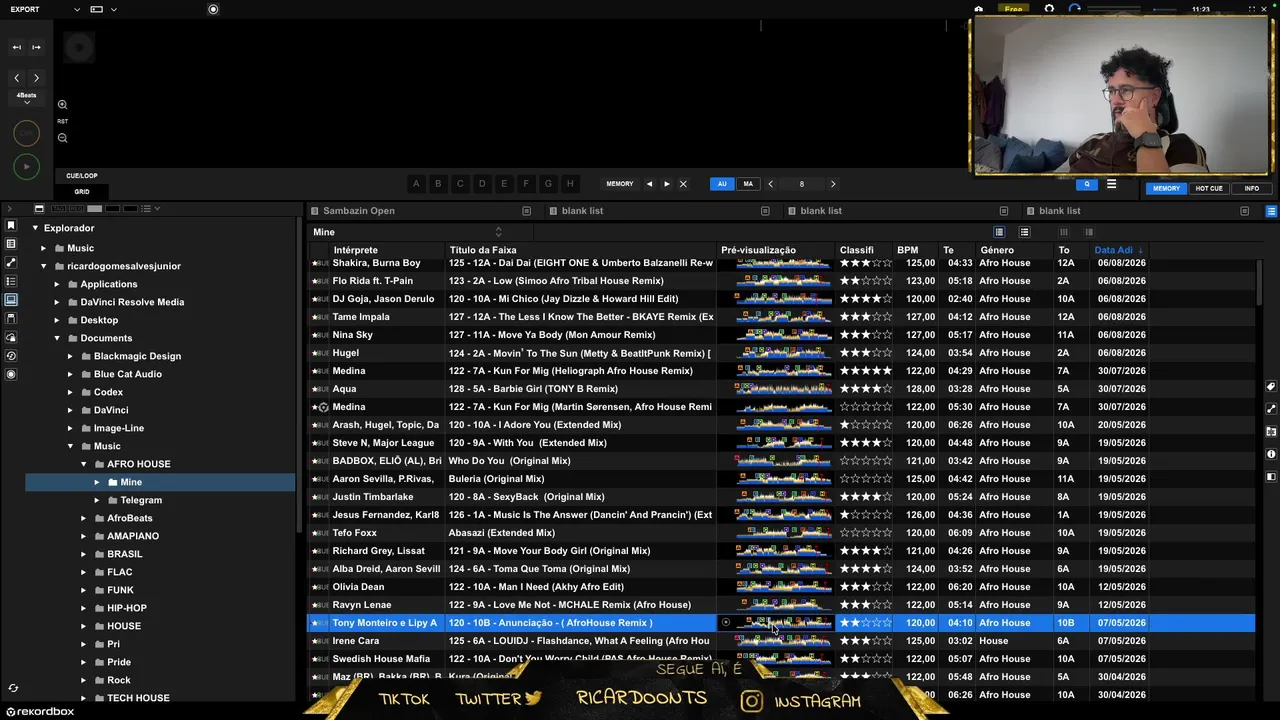Click the Free plan badge

coord(1014,9)
